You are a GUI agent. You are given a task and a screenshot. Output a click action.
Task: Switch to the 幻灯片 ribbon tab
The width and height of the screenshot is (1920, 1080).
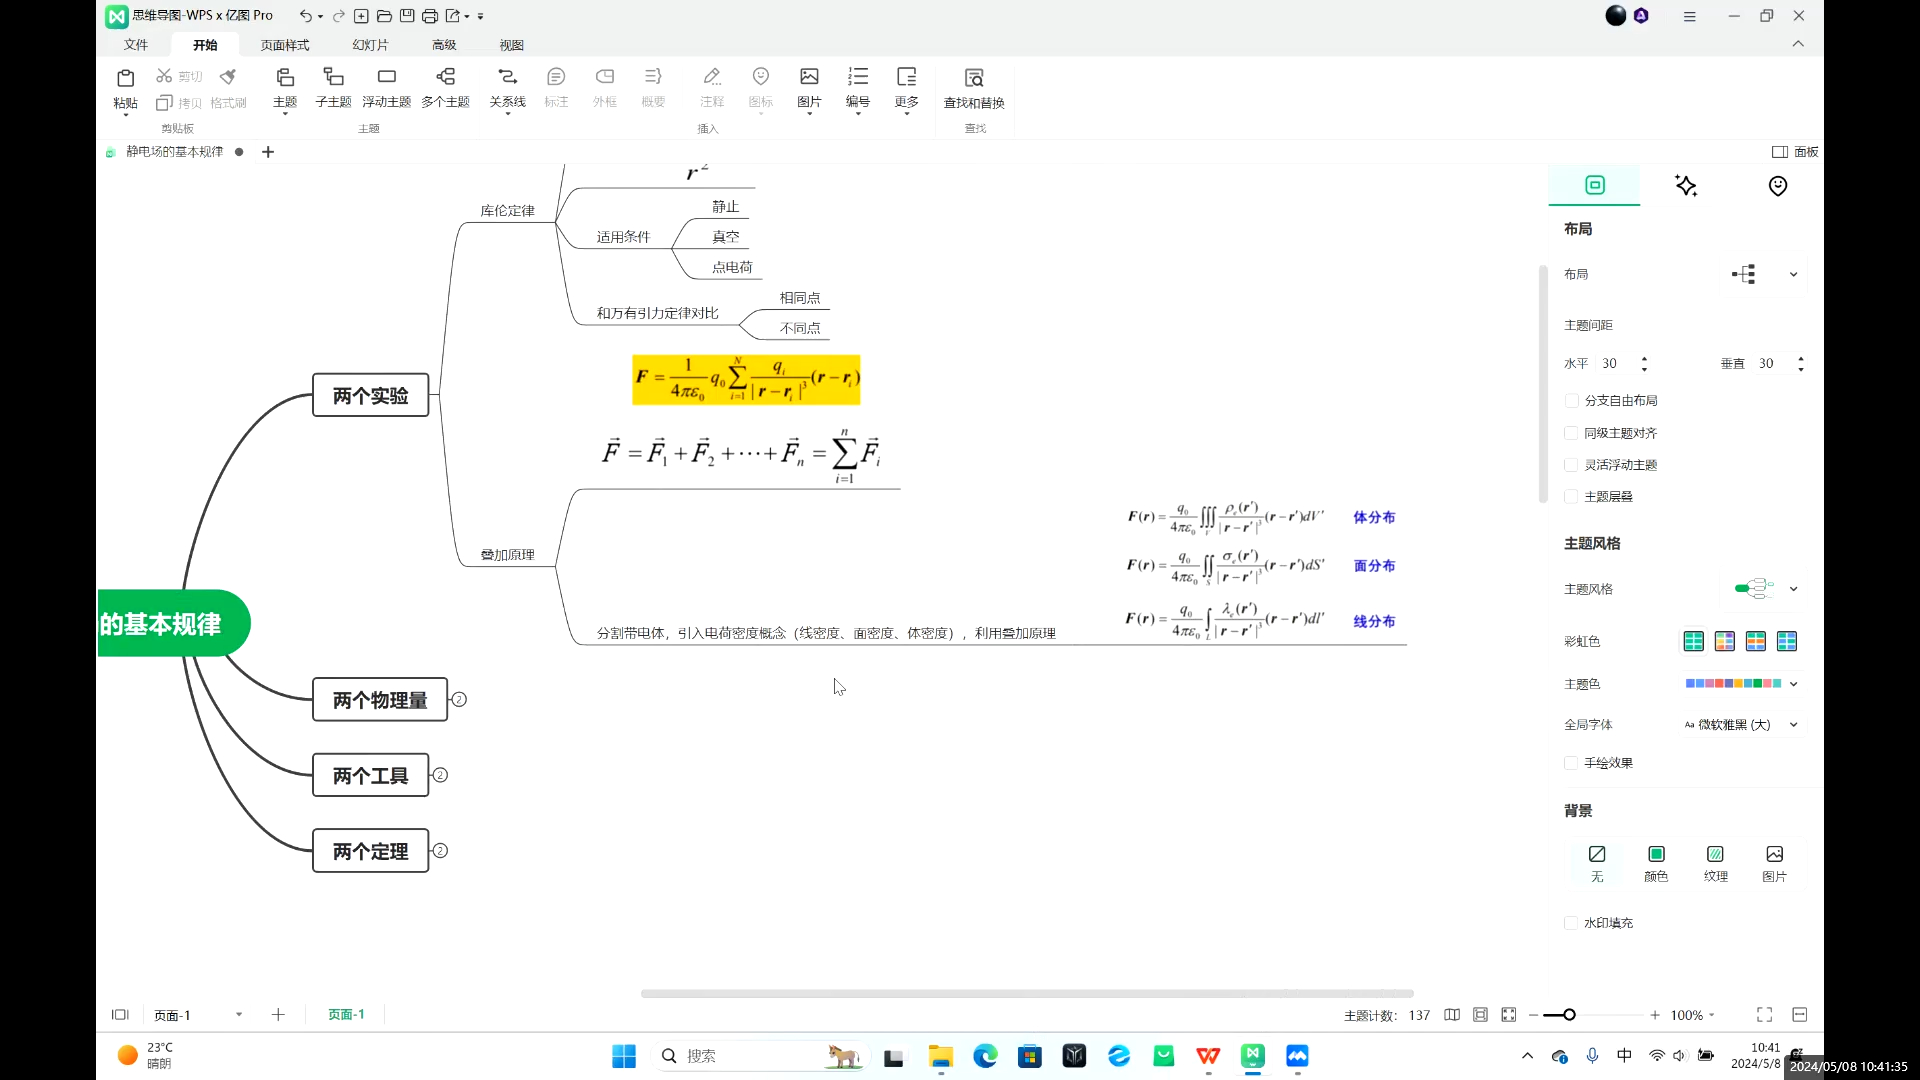370,45
